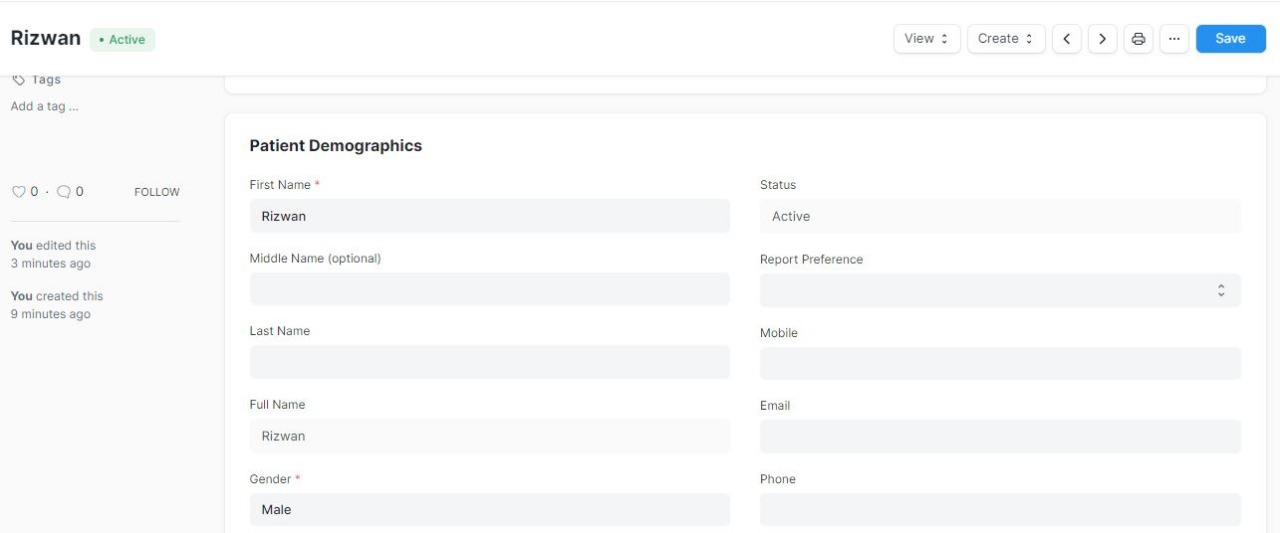
Task: Click the heart like icon
Action: pos(17,192)
